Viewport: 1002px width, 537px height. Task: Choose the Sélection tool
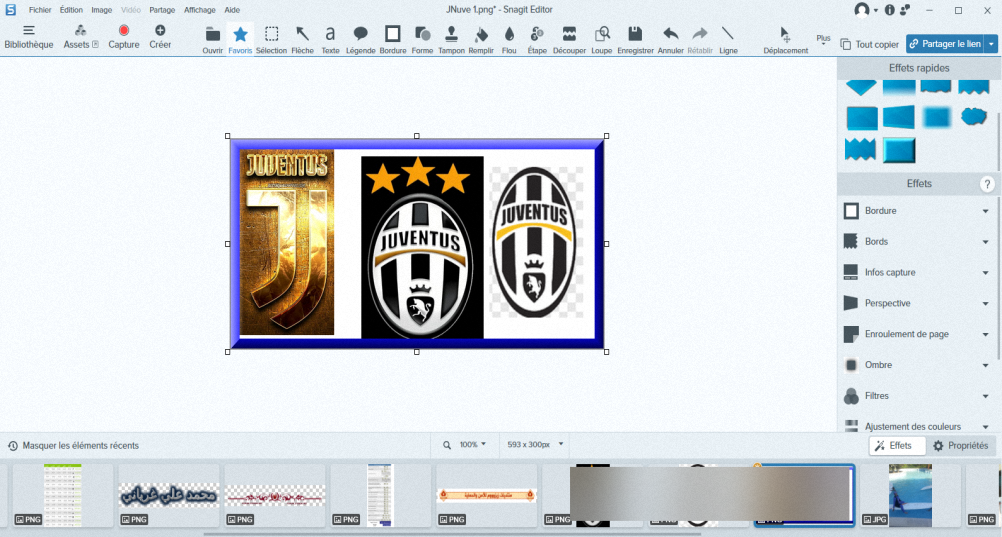coord(272,40)
